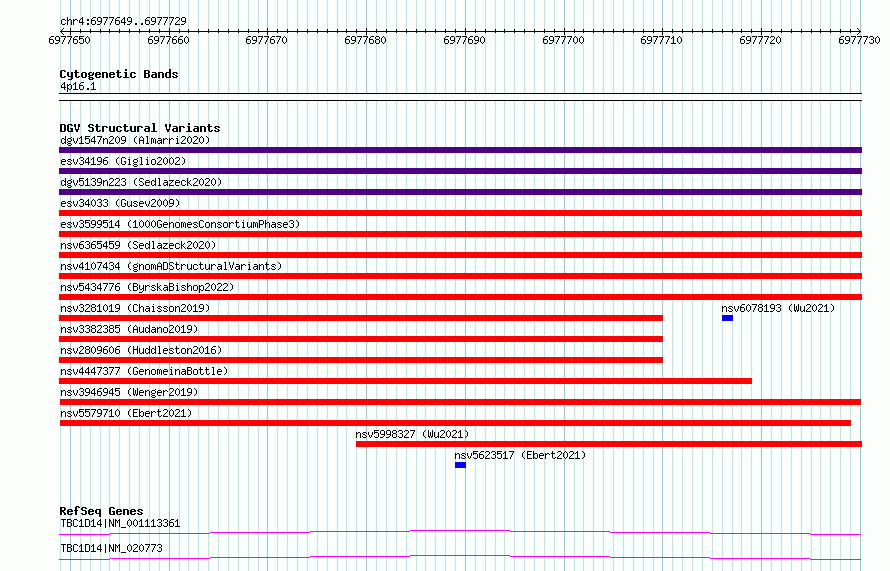Click the TBC1D14|NM_001113361 gene label
Viewport: 890px width, 571px height.
120,523
